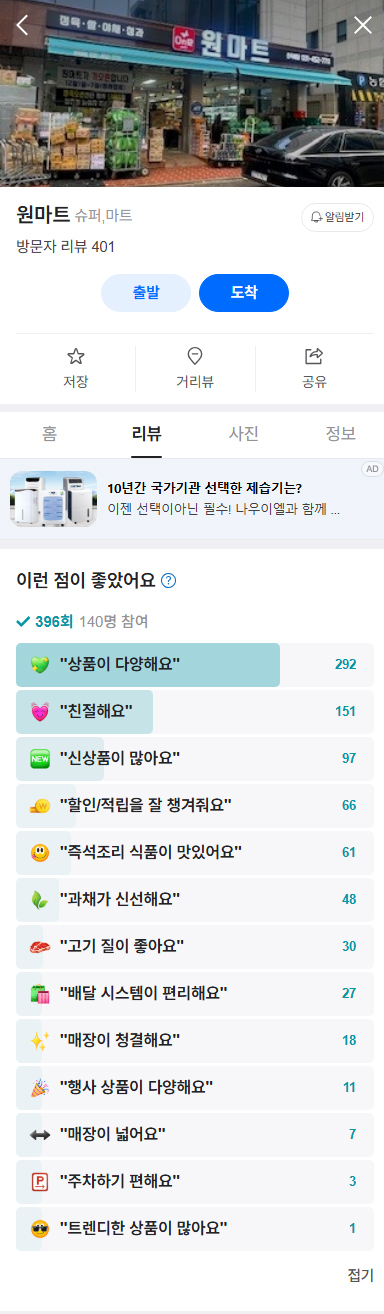Set as destination with 도착 button
Screen dimensions: 384x1314
point(244,293)
